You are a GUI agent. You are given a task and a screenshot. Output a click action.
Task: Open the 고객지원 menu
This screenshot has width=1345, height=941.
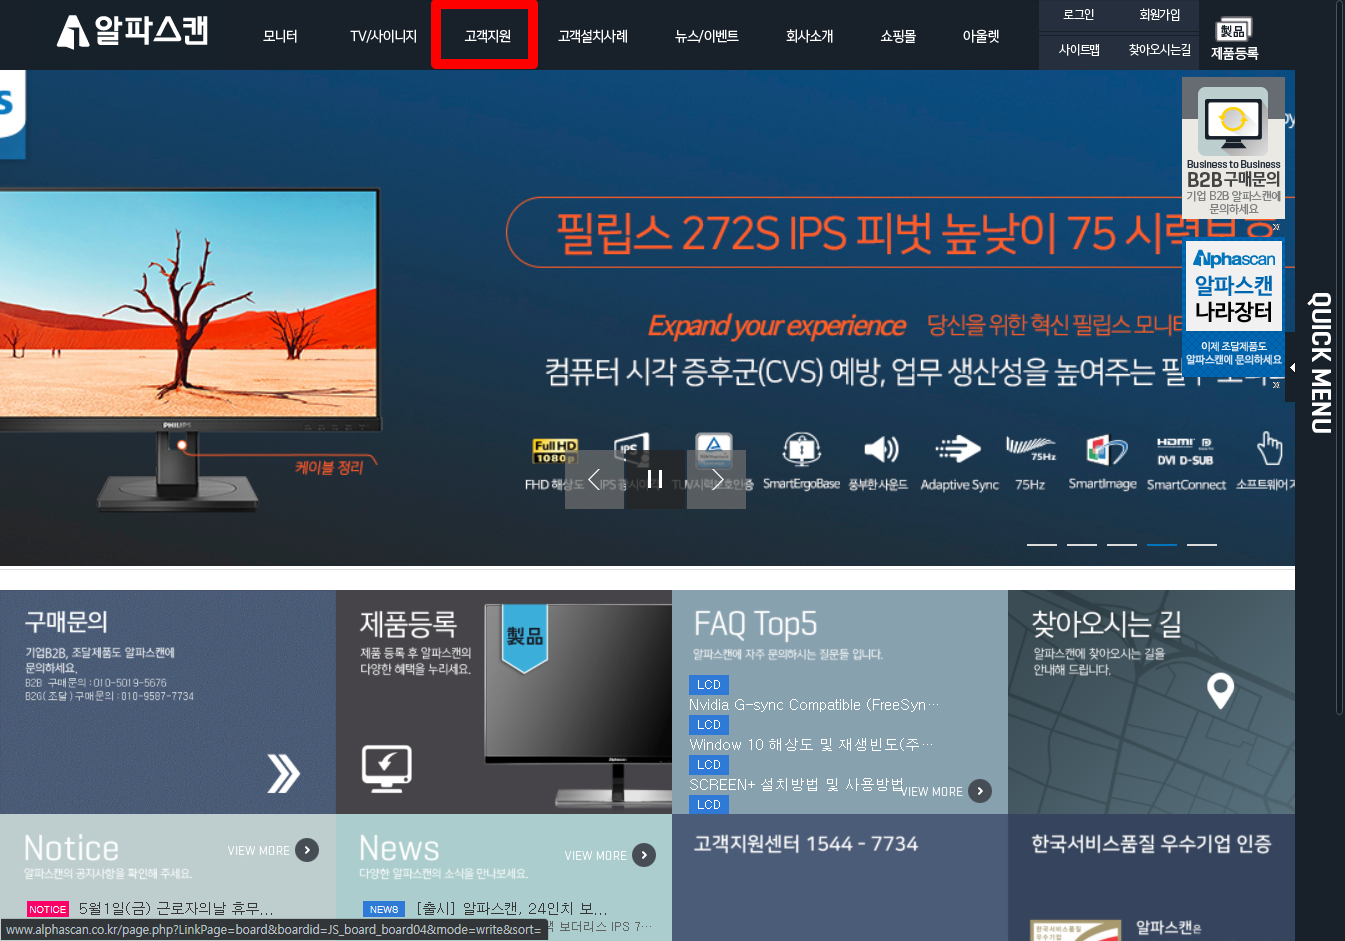[x=487, y=36]
